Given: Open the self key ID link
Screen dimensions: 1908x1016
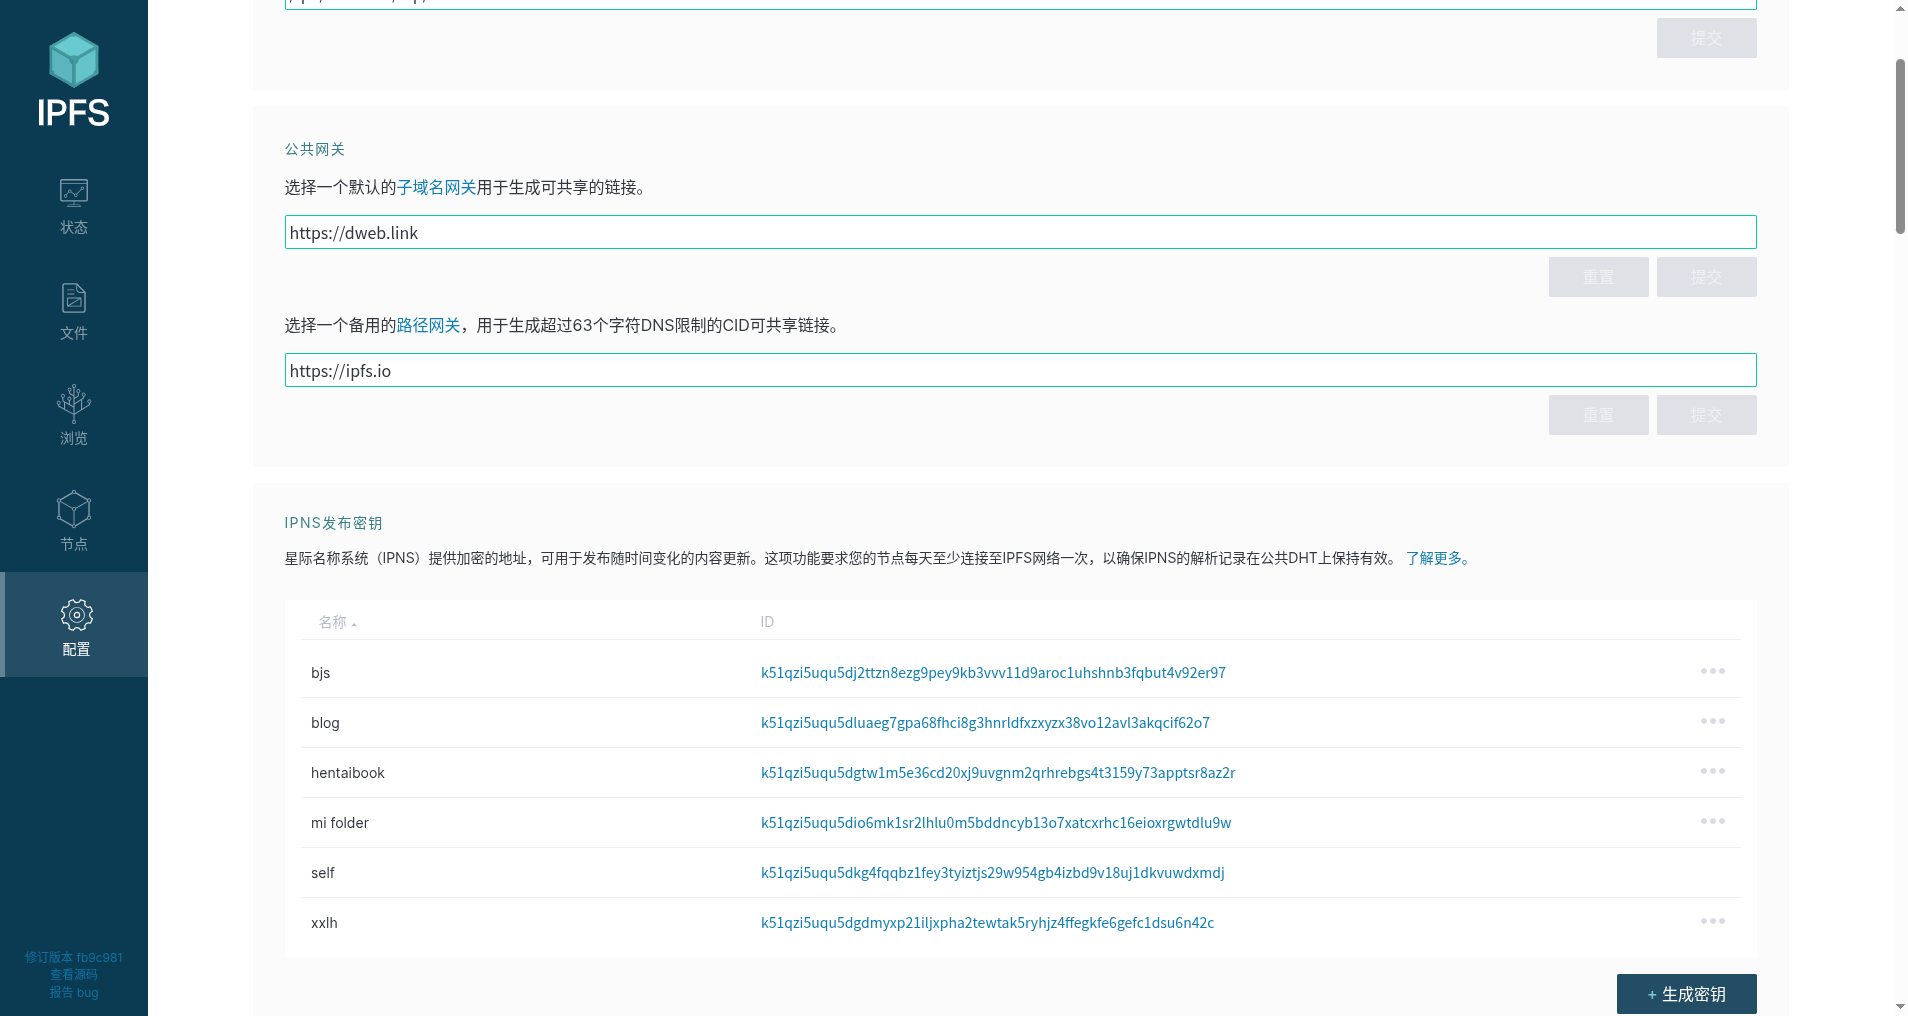Looking at the screenshot, I should (x=993, y=873).
